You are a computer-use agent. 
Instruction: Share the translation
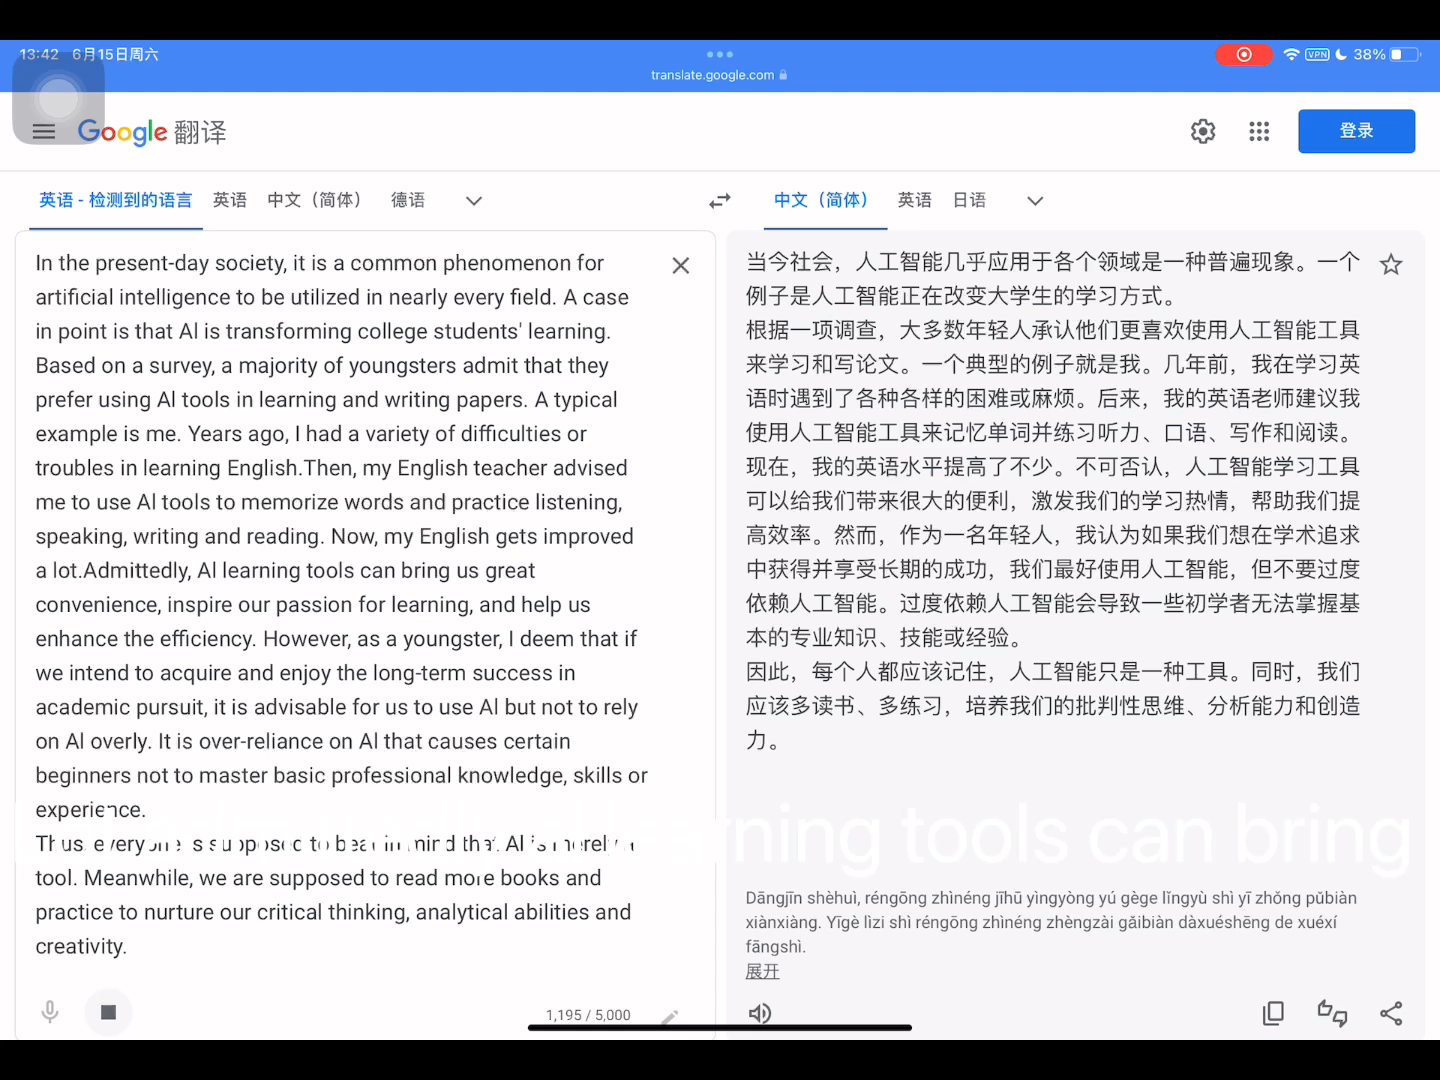click(x=1391, y=1013)
